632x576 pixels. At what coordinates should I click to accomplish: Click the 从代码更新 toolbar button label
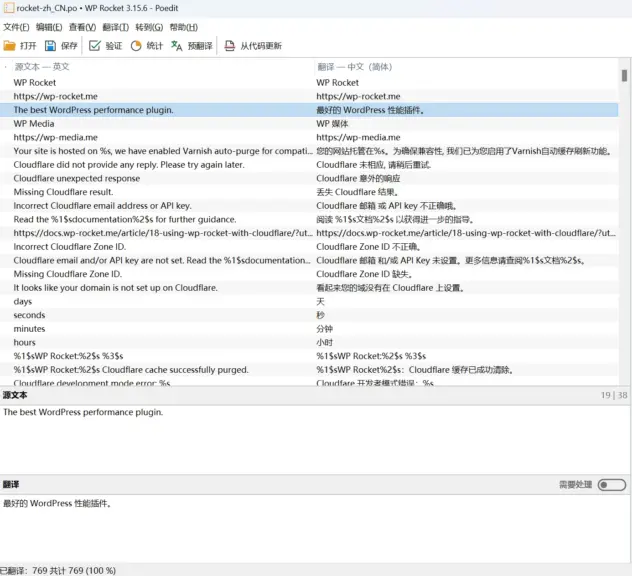(261, 46)
